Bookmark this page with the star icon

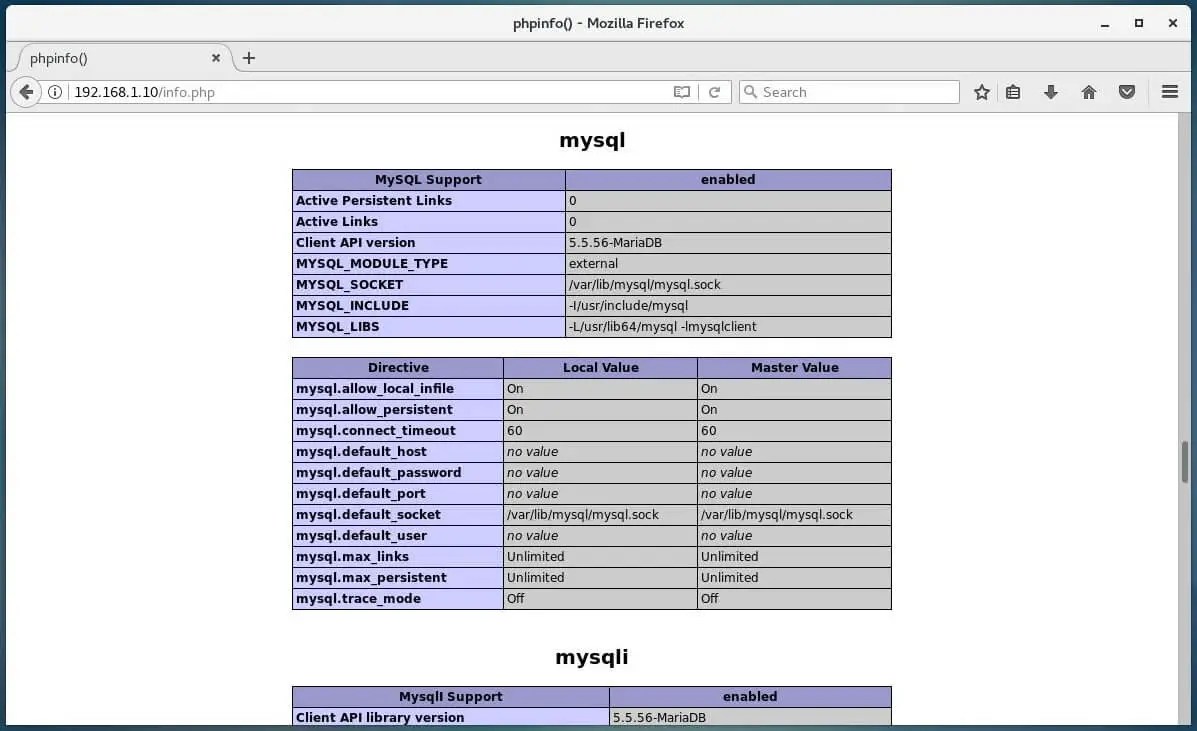coord(981,92)
